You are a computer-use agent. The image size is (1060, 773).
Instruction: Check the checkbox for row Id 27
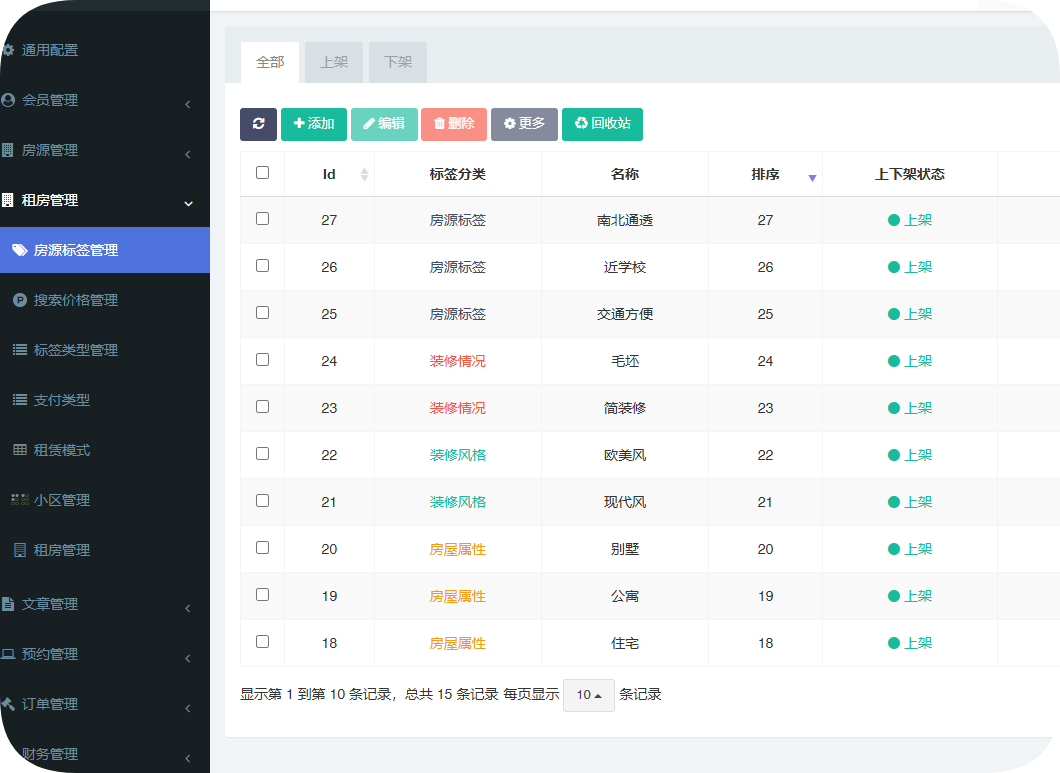coord(262,219)
